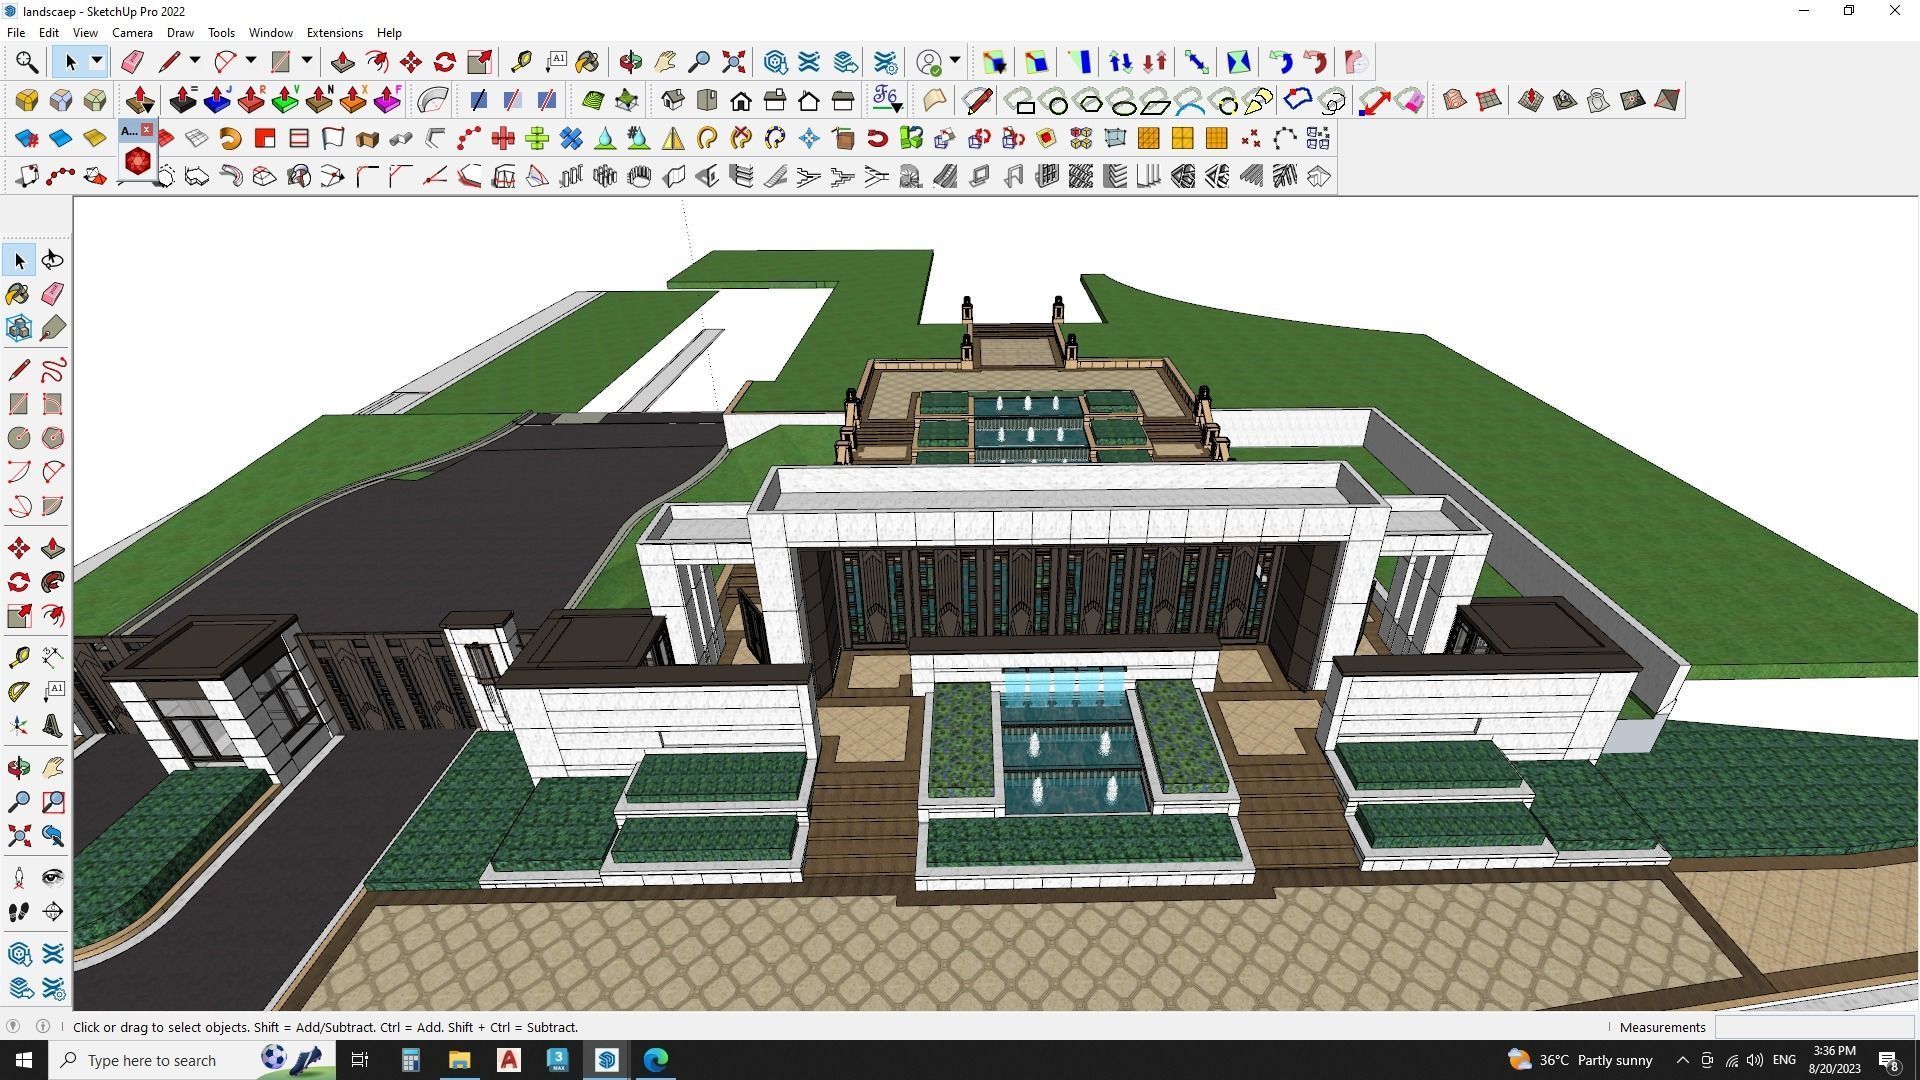Choose the Polygon tool in left palette
Image resolution: width=1920 pixels, height=1080 pixels.
(x=53, y=438)
